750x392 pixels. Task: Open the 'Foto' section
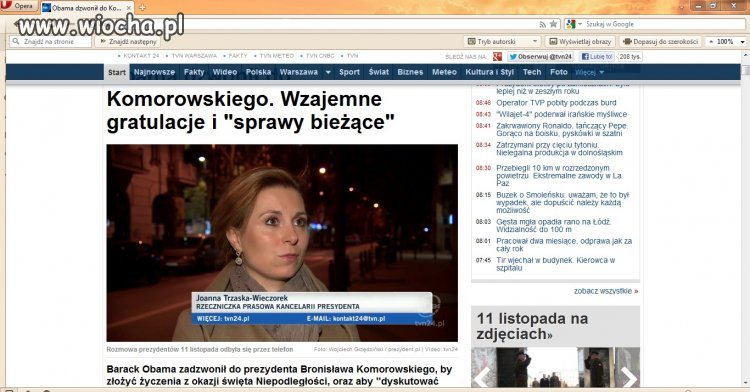[x=558, y=72]
